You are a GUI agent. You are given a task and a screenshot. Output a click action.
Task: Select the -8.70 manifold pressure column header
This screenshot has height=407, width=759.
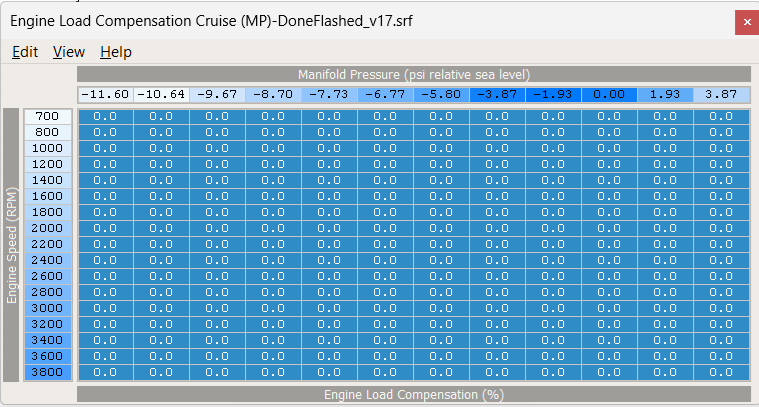click(x=273, y=94)
